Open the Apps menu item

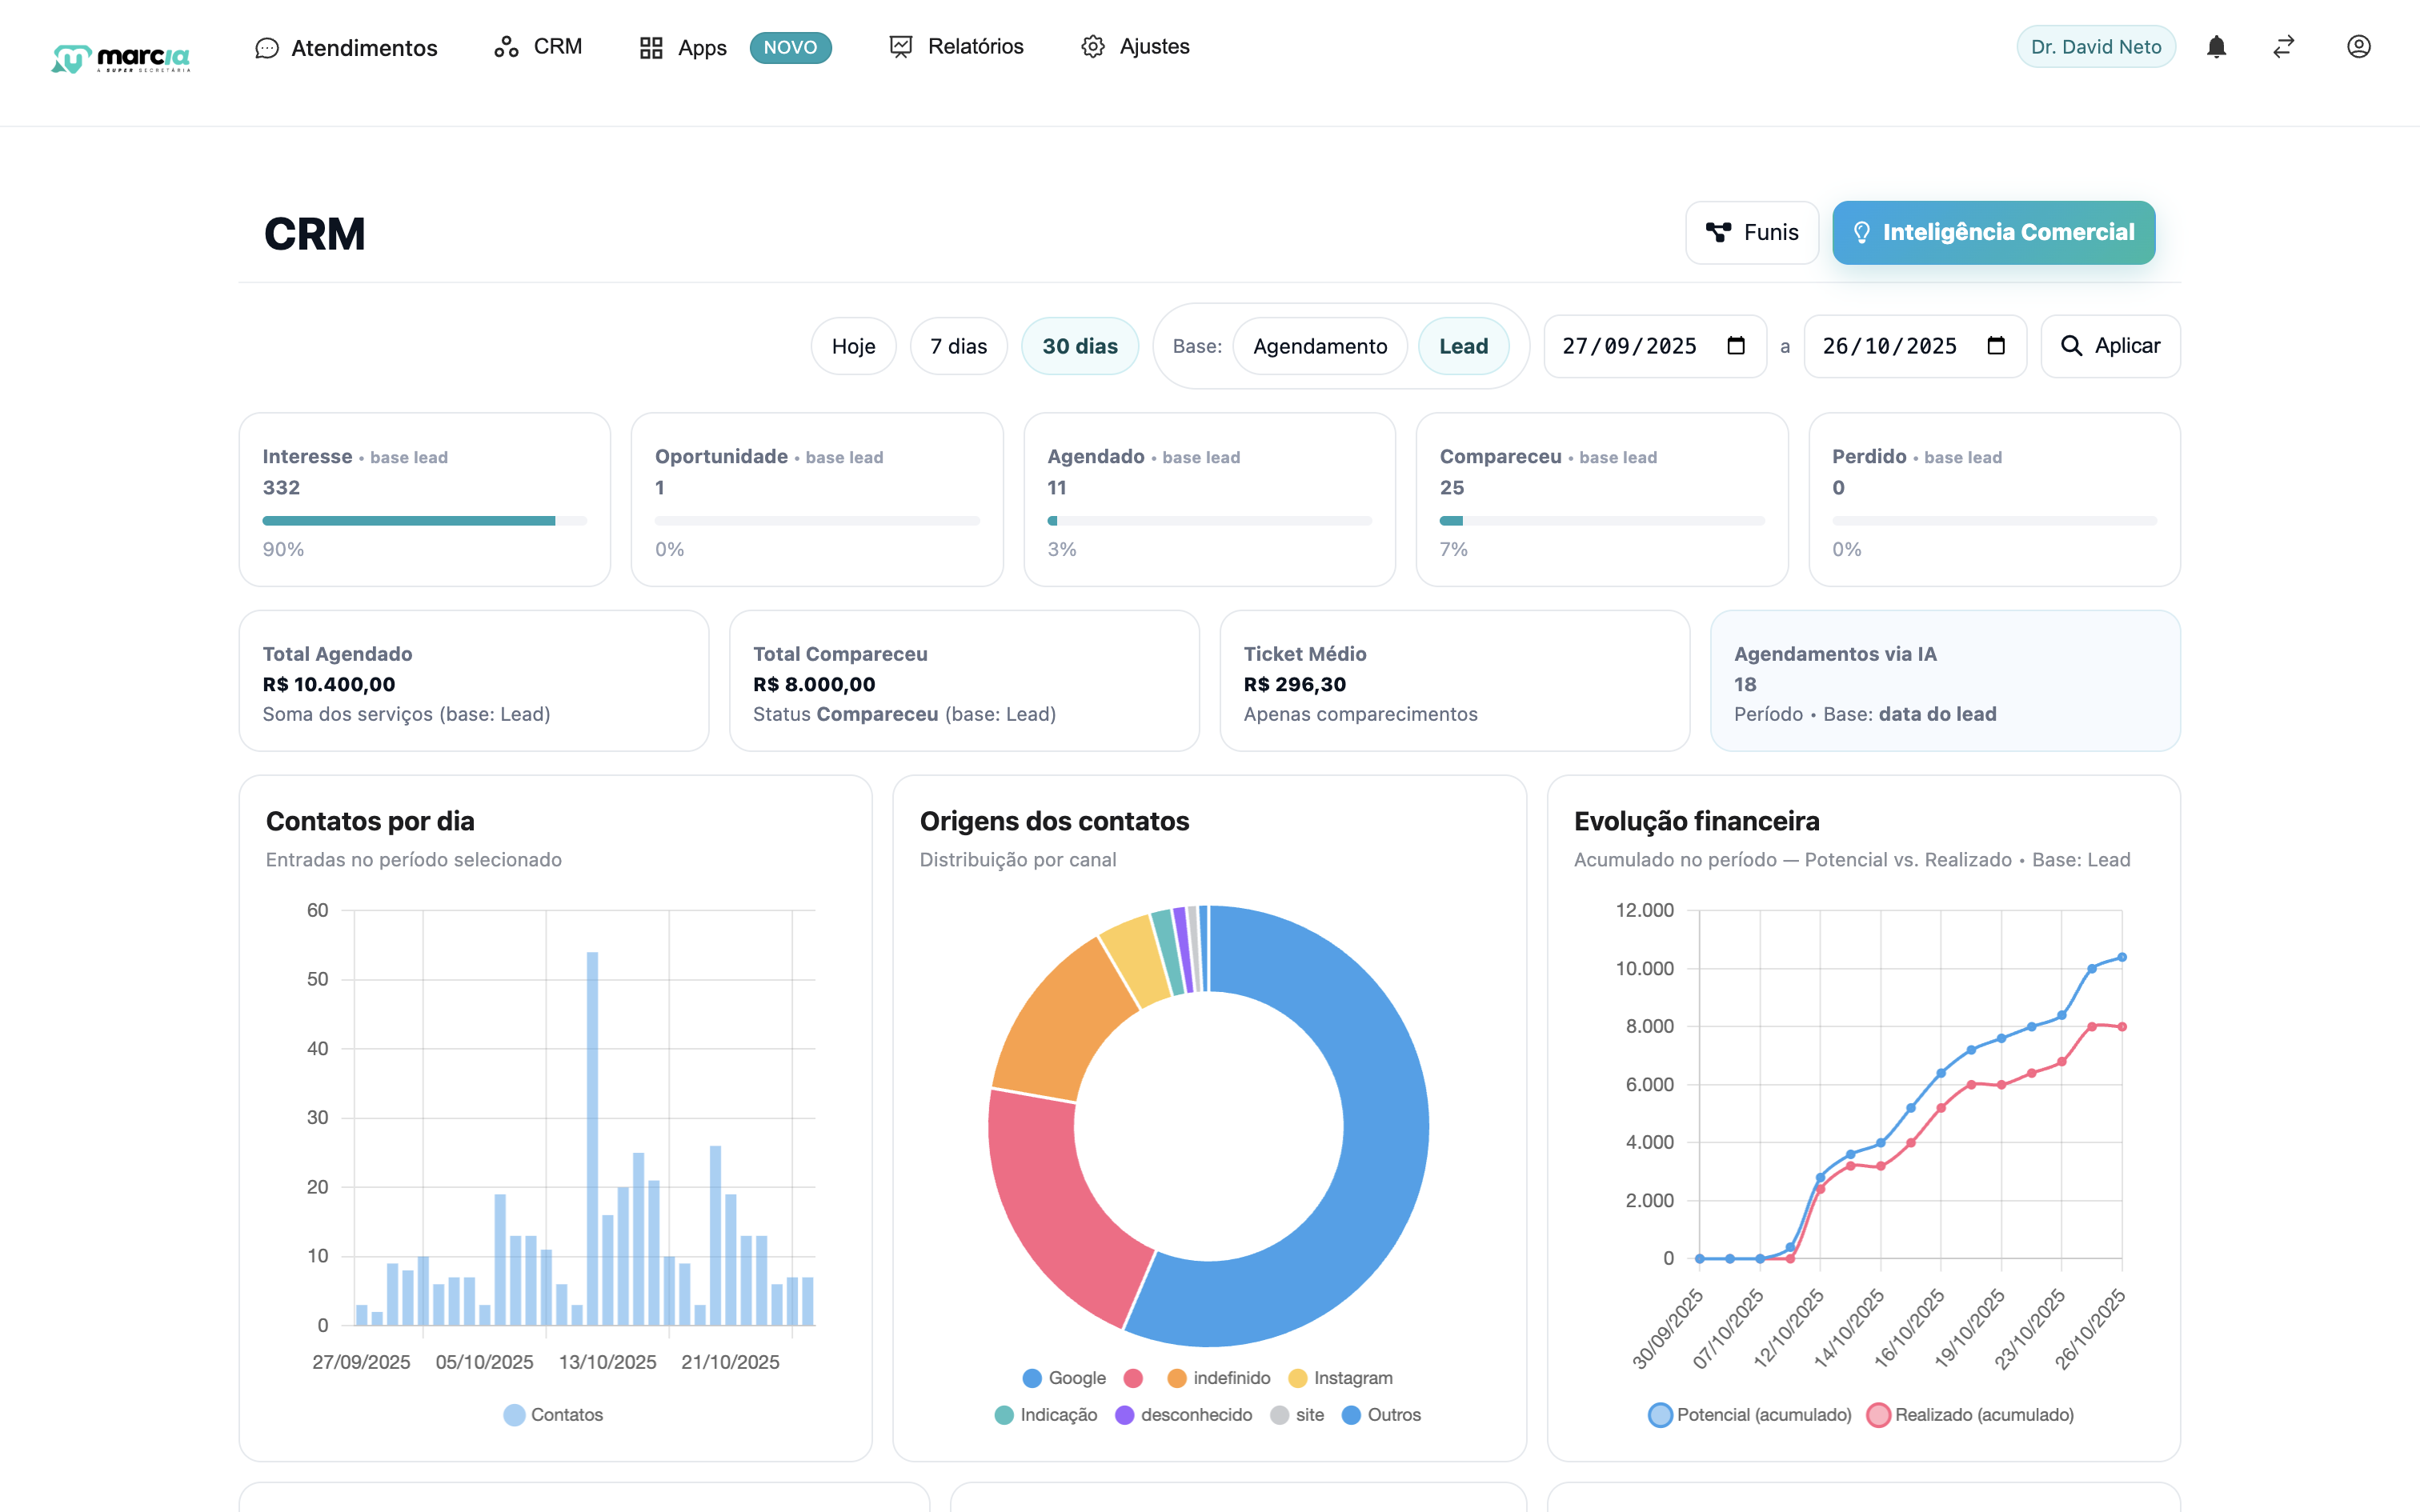(683, 47)
